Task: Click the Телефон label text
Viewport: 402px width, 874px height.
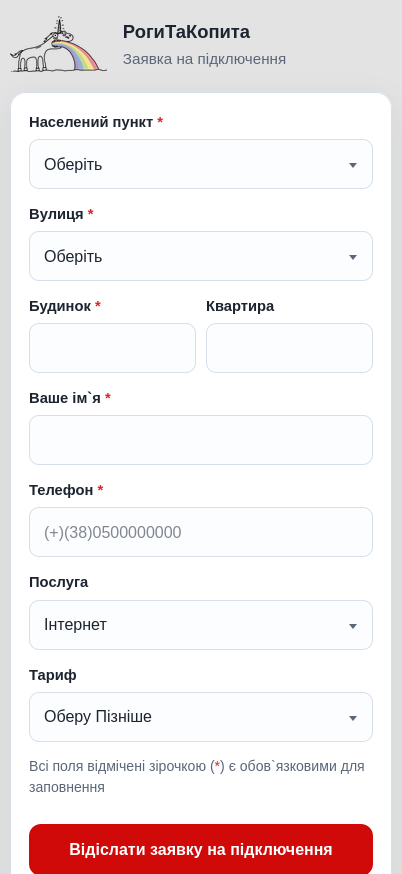Action: pos(61,490)
